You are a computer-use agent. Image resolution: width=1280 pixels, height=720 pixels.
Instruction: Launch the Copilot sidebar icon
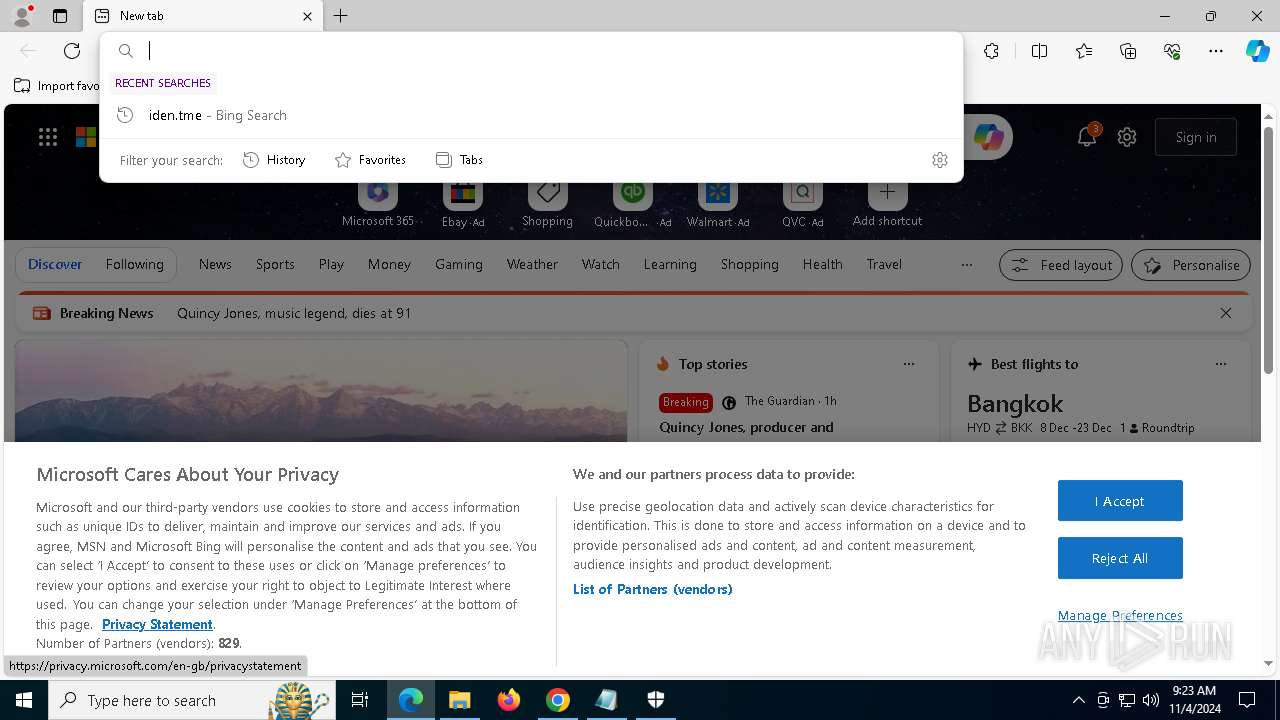coord(1257,51)
